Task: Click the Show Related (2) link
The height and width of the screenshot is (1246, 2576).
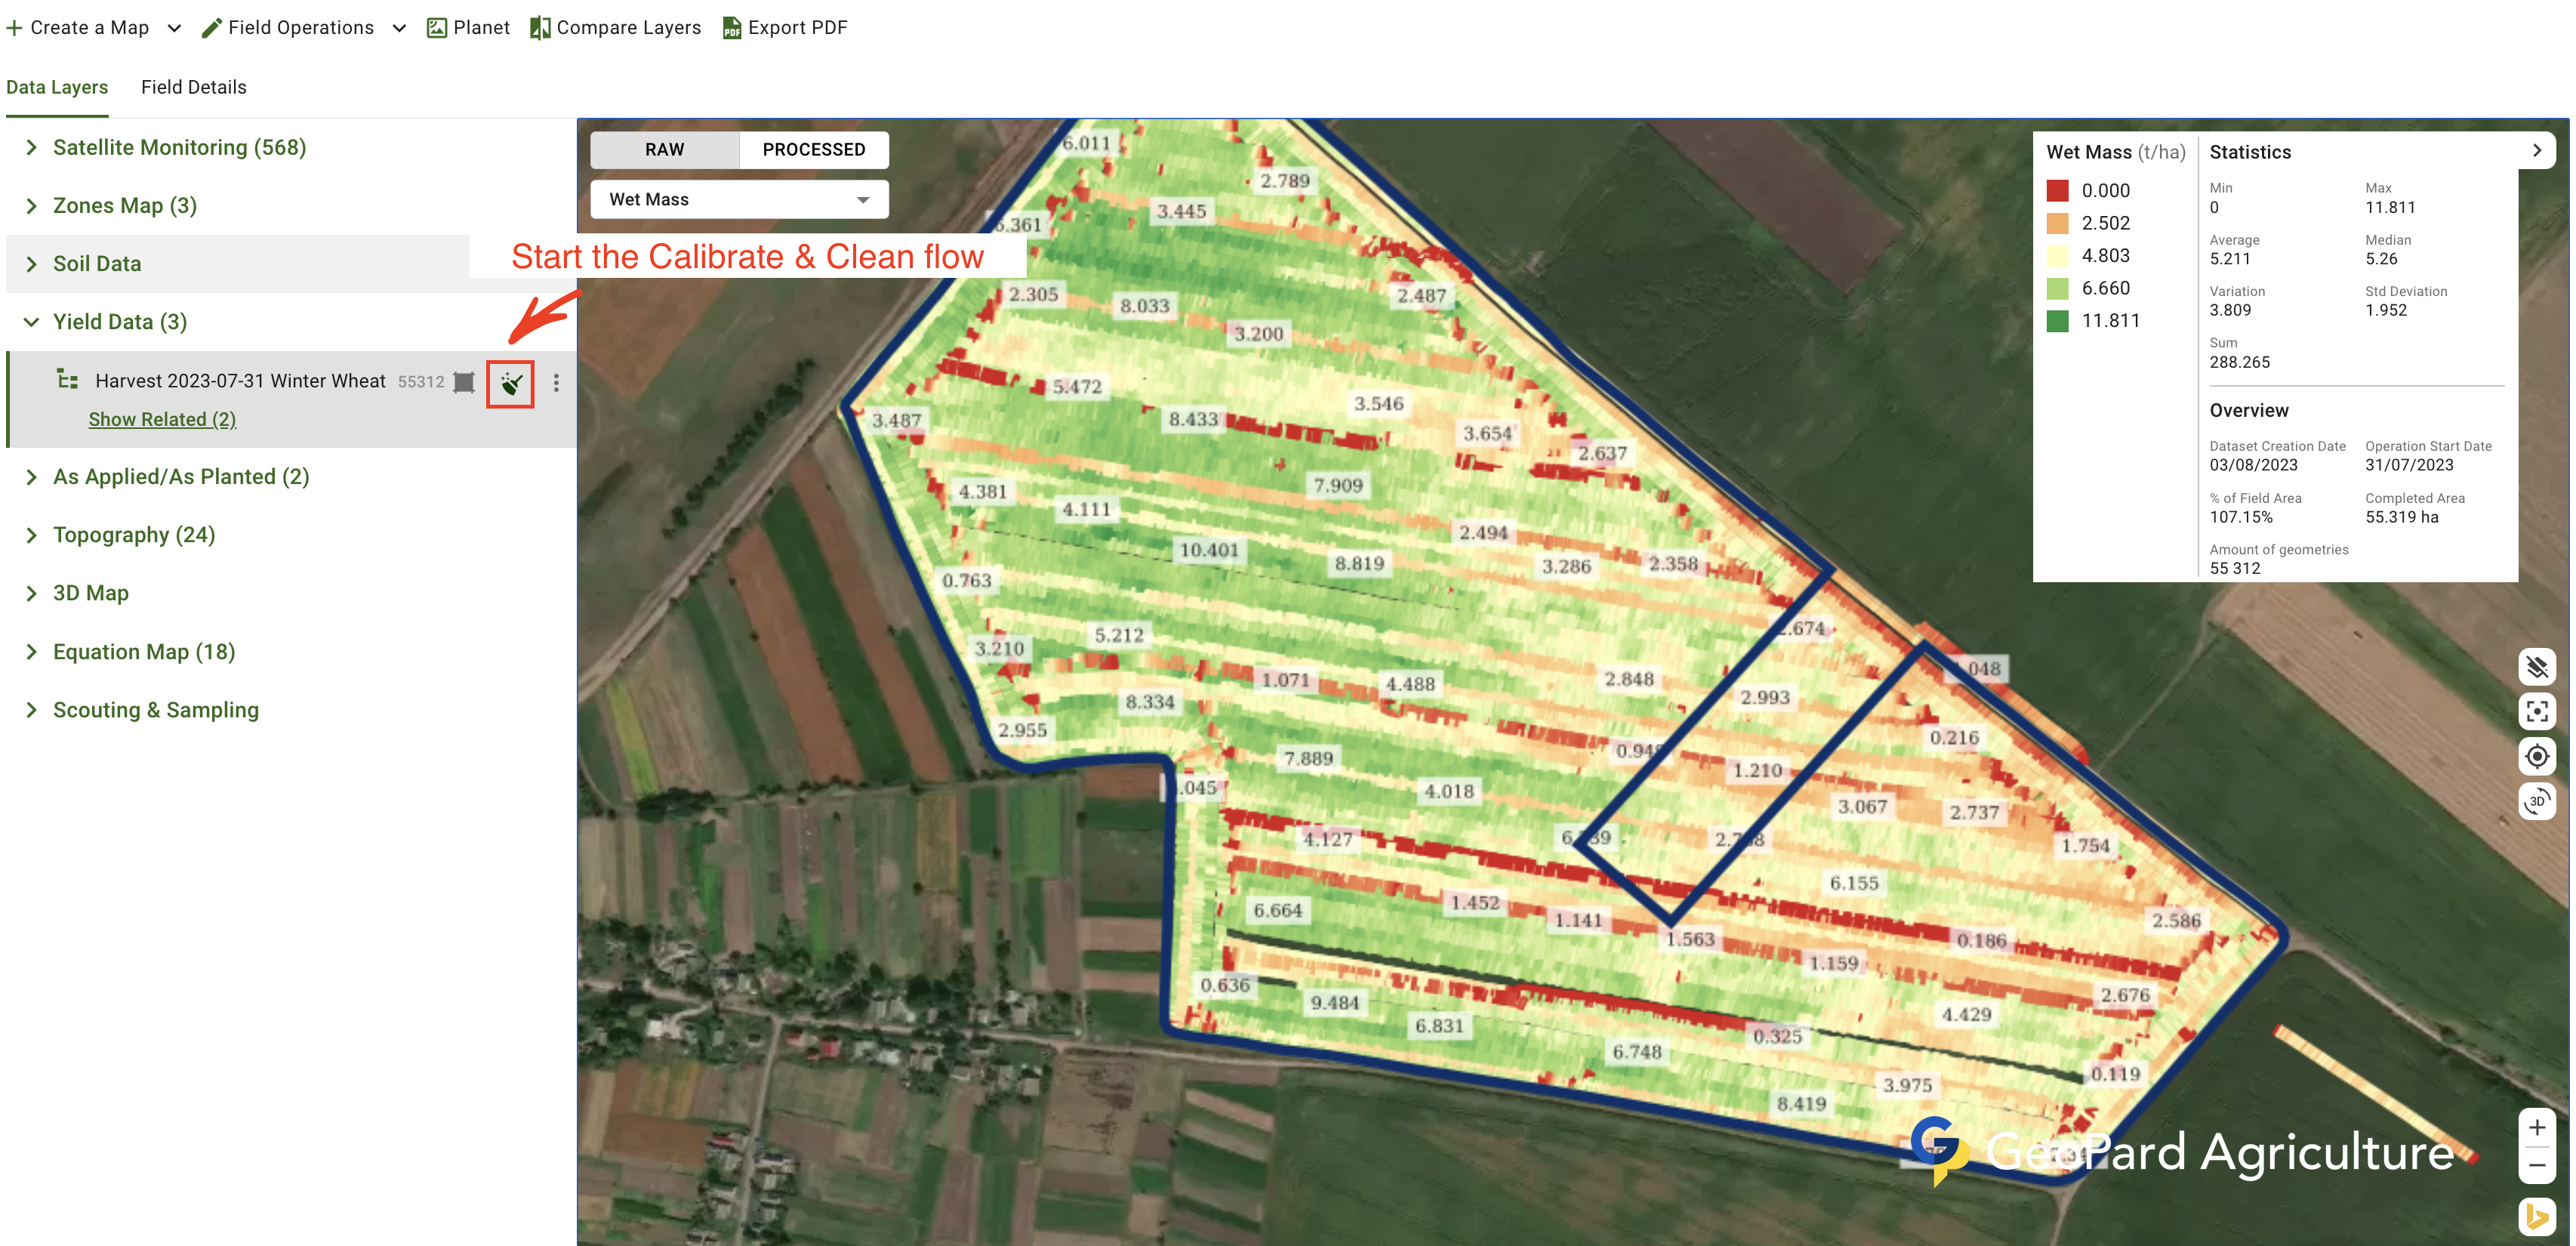Action: 162,420
